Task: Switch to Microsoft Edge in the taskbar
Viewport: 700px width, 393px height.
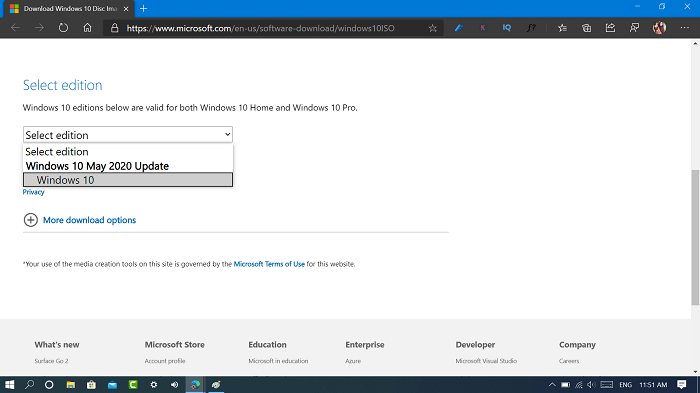Action: pyautogui.click(x=195, y=385)
